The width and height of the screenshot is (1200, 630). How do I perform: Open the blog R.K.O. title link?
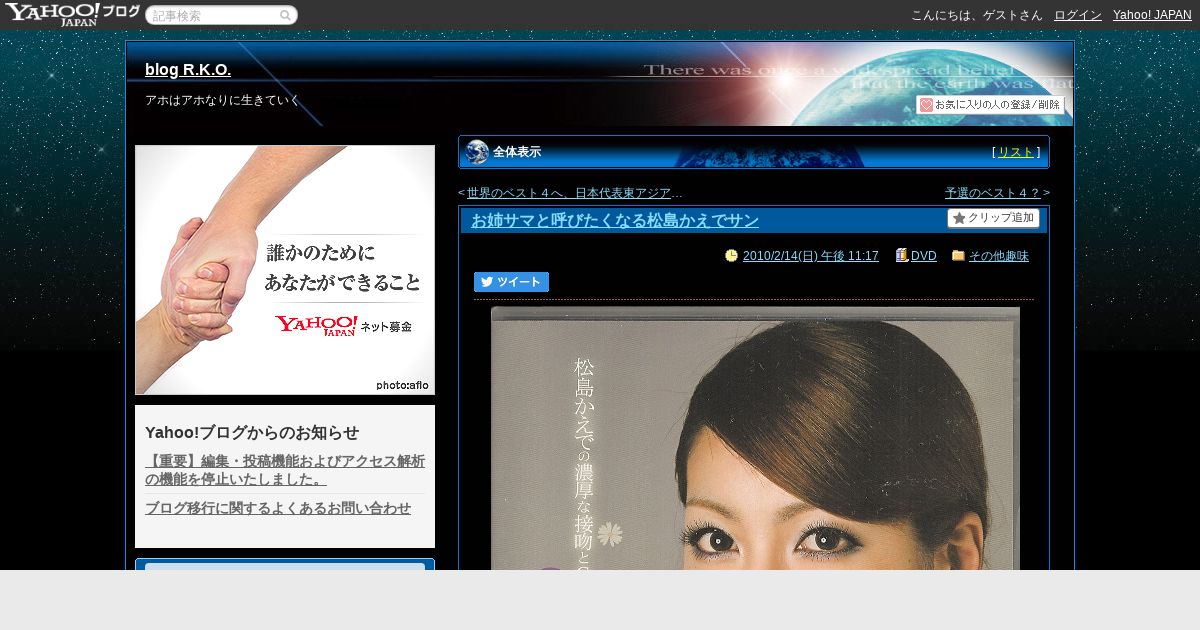point(188,70)
